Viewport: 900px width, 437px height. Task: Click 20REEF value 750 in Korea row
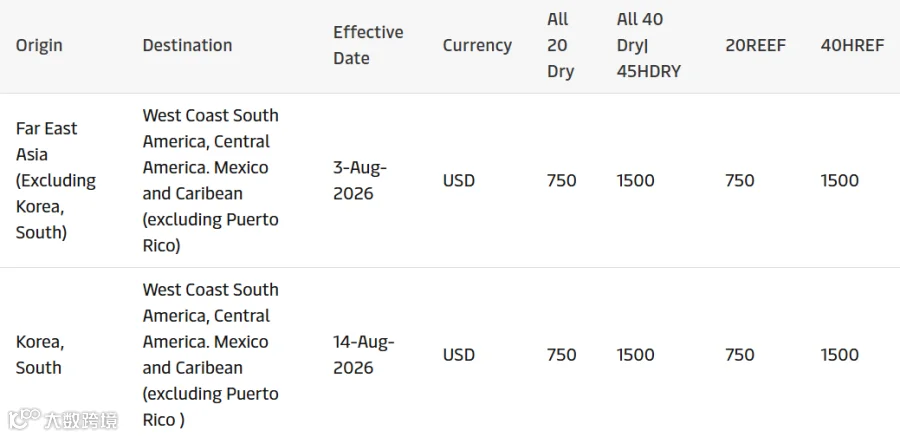click(740, 354)
